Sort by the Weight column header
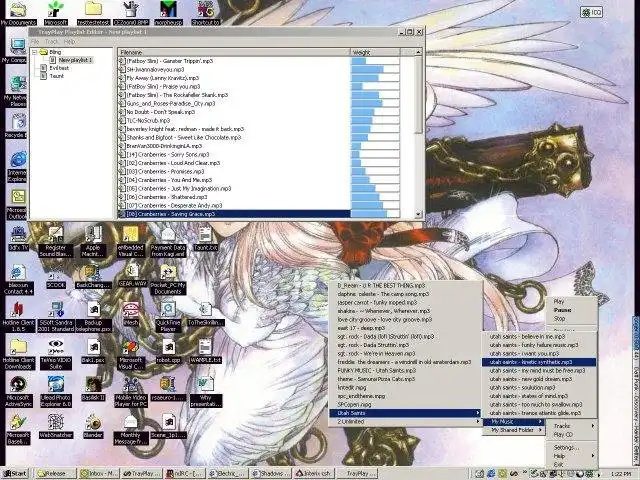 [375, 52]
